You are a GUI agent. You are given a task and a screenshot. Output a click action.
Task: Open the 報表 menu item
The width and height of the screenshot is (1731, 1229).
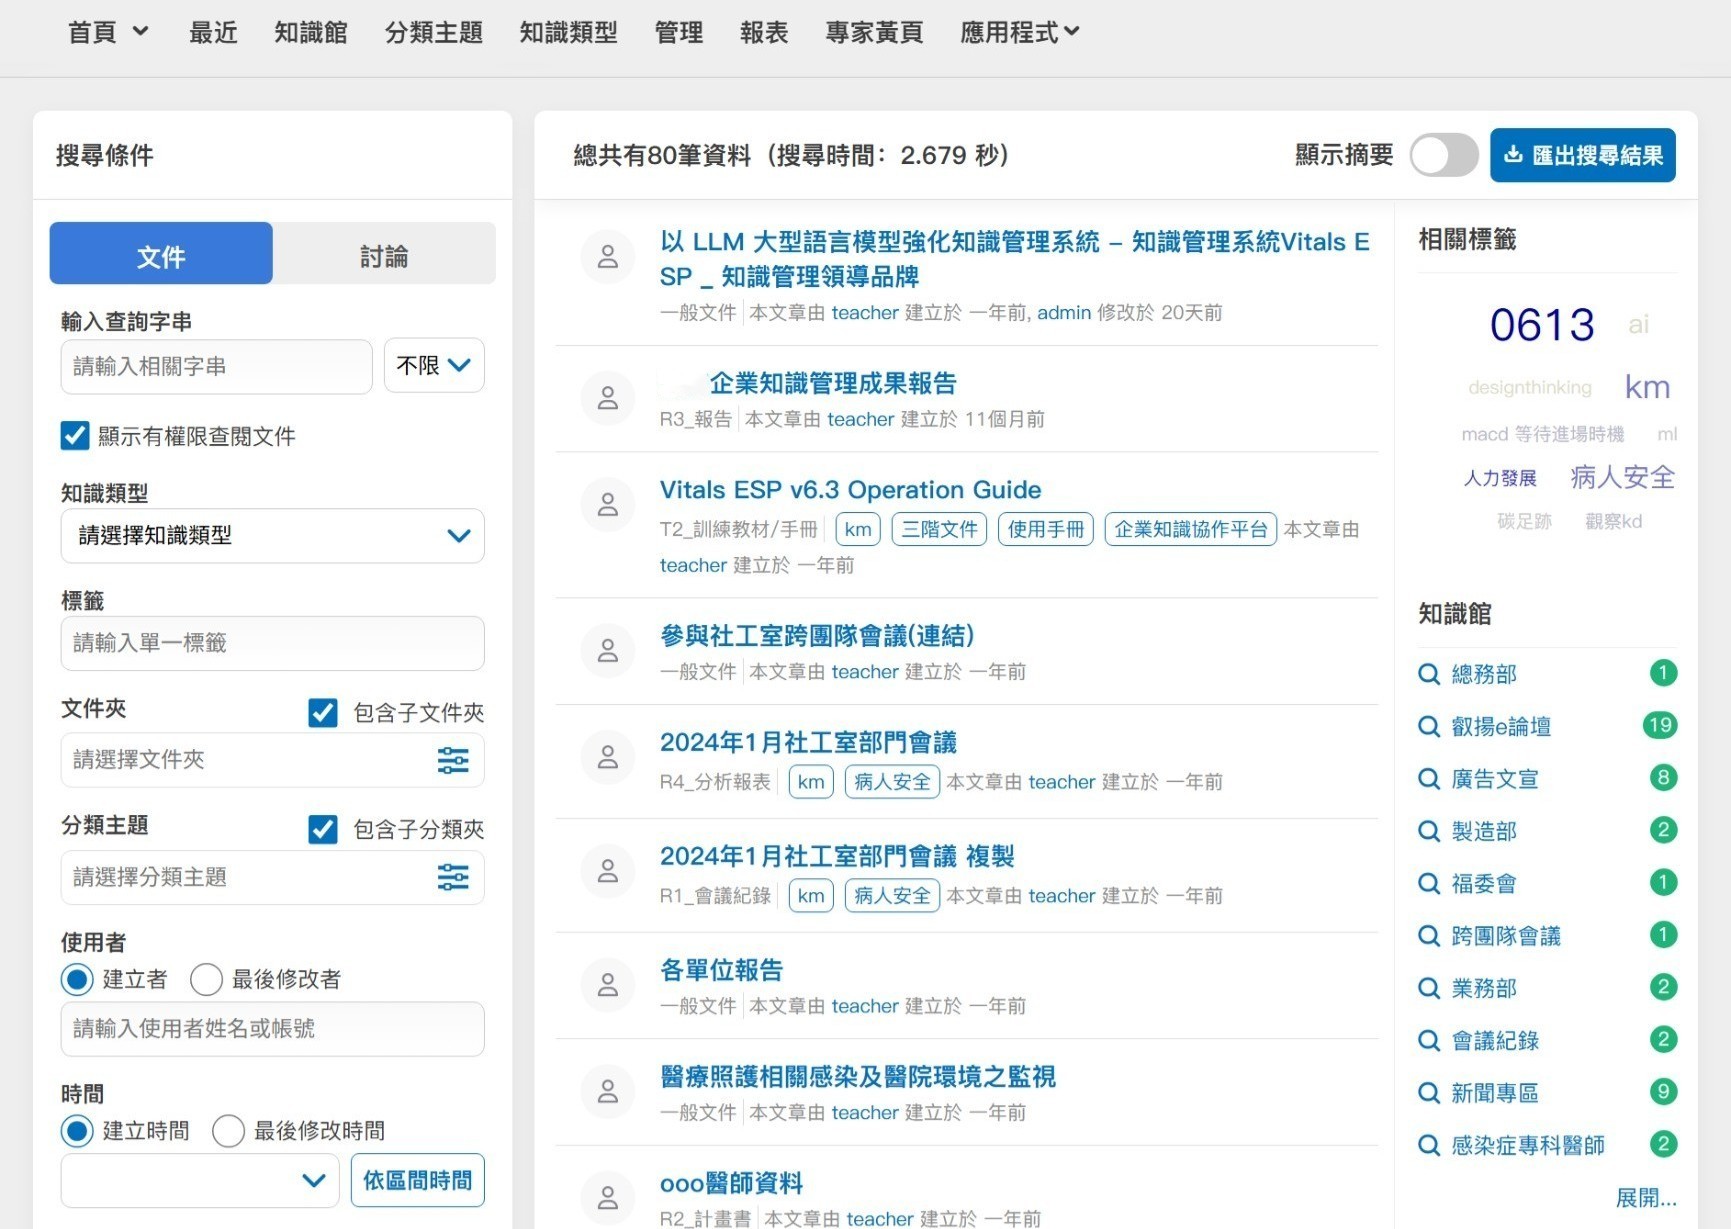pos(764,32)
